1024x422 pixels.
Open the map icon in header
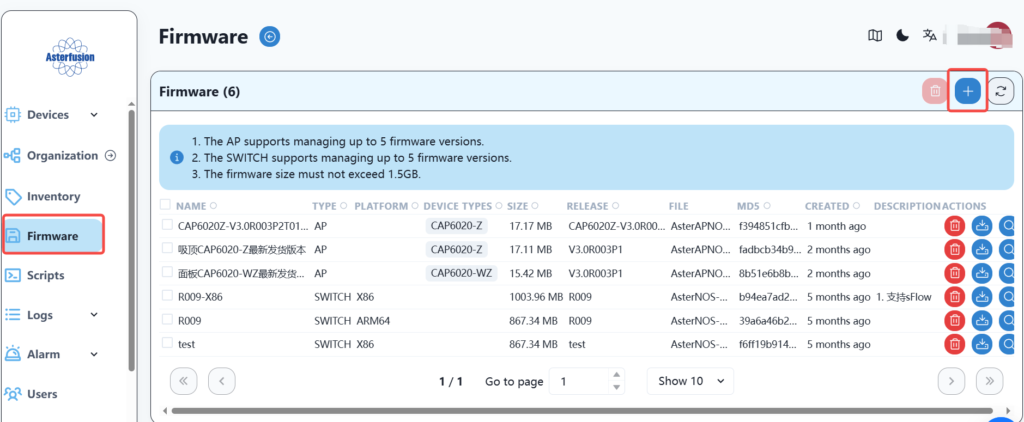[x=875, y=36]
